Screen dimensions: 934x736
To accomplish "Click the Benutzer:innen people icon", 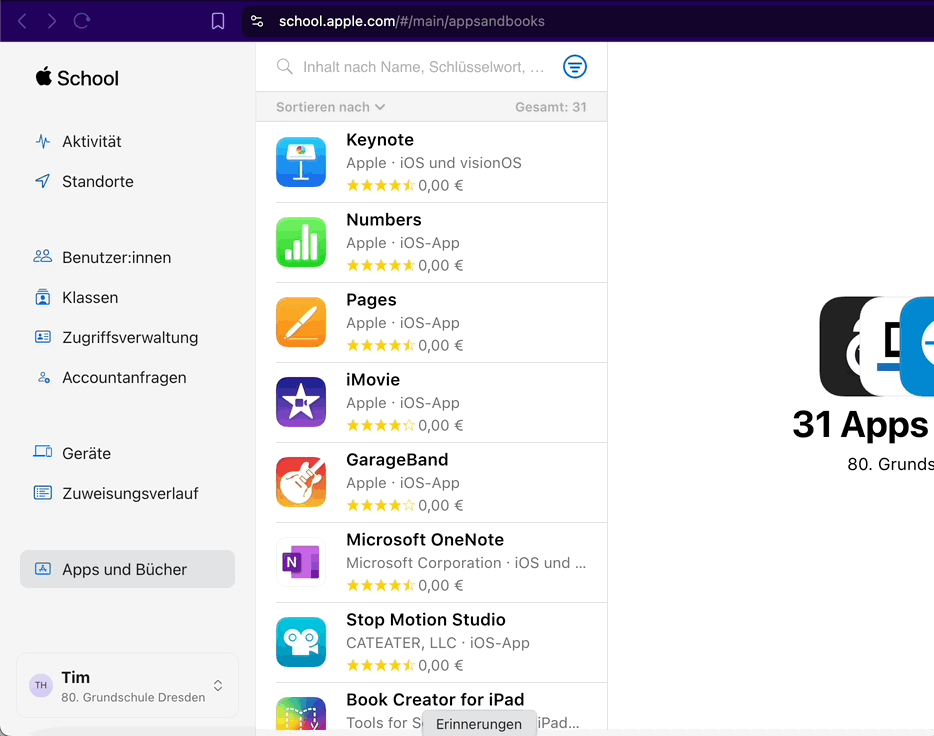I will click(x=43, y=257).
